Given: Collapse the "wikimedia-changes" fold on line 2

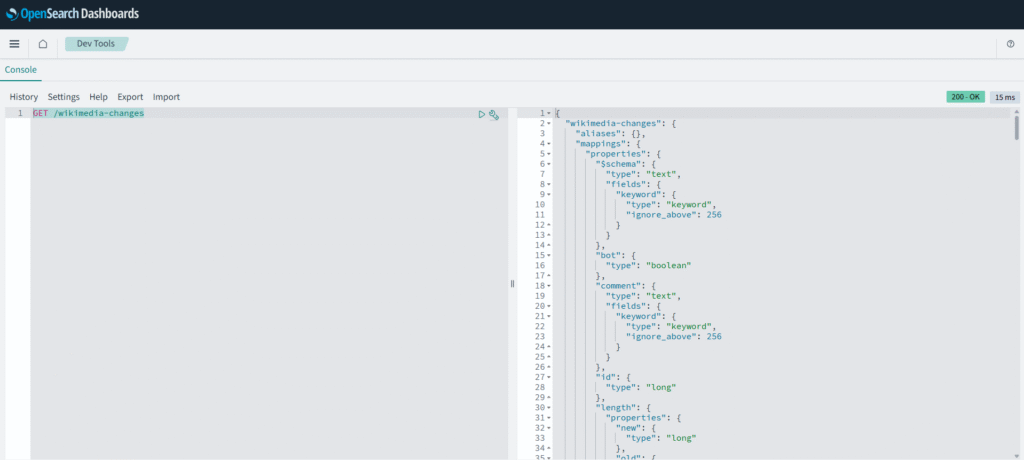Looking at the screenshot, I should tap(549, 123).
